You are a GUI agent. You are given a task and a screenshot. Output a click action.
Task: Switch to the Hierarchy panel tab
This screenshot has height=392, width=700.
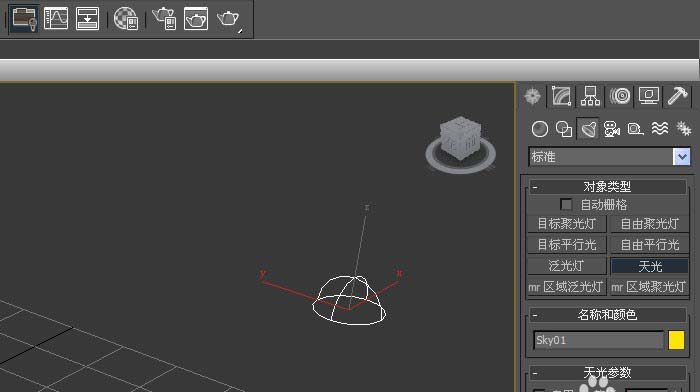click(x=590, y=96)
